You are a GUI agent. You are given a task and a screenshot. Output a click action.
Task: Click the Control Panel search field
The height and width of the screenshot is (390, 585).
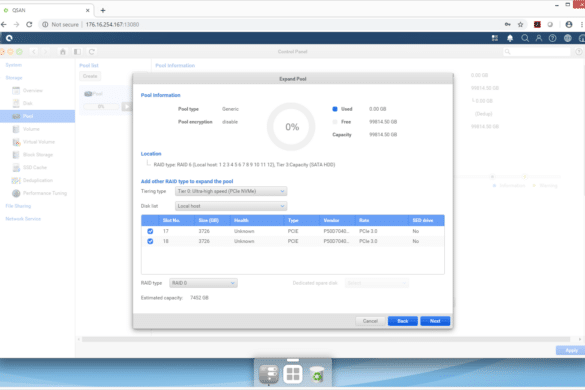click(537, 52)
